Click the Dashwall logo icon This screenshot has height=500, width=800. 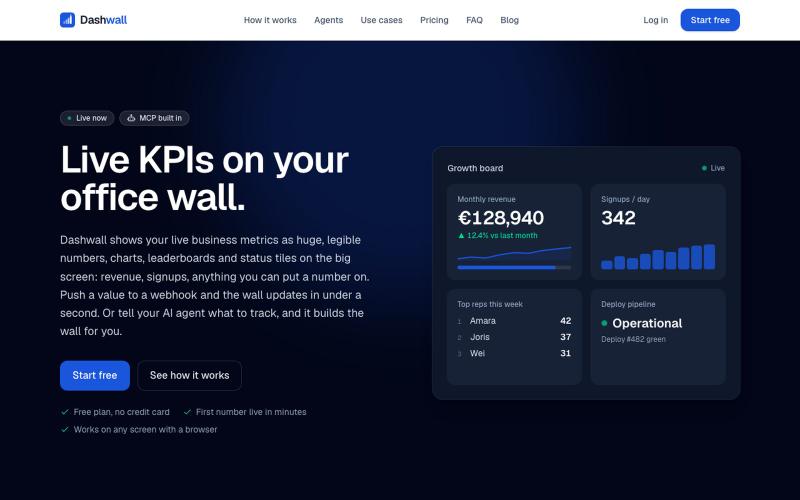tap(67, 20)
